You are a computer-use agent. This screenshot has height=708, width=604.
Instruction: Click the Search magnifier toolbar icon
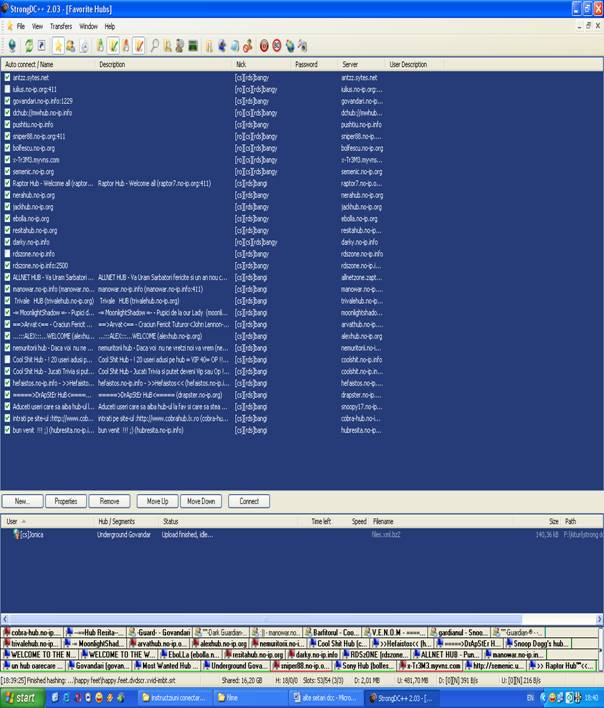(x=154, y=45)
